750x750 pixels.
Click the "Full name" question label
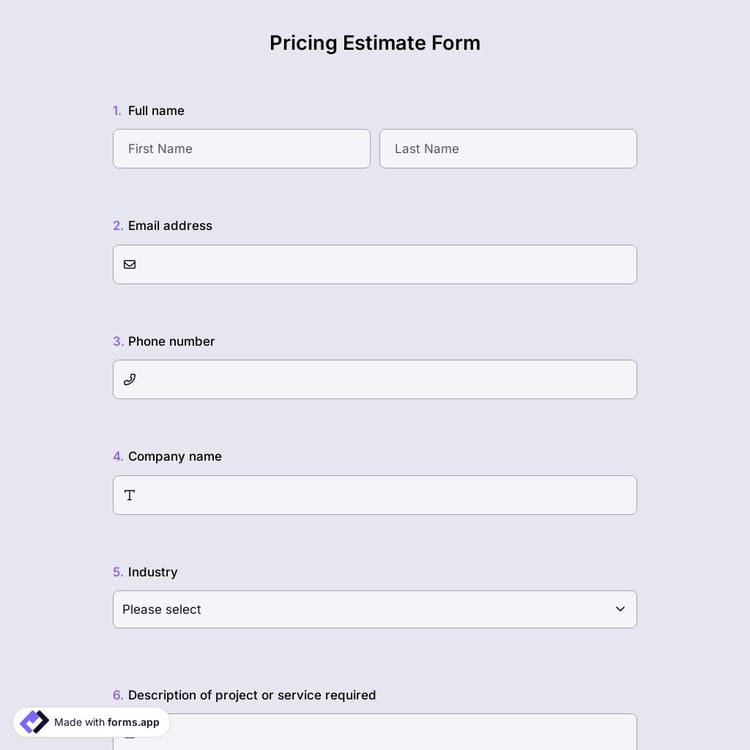(156, 111)
